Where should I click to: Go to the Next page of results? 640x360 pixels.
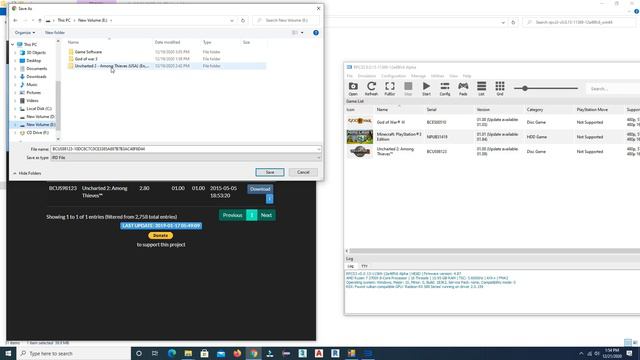(x=266, y=215)
